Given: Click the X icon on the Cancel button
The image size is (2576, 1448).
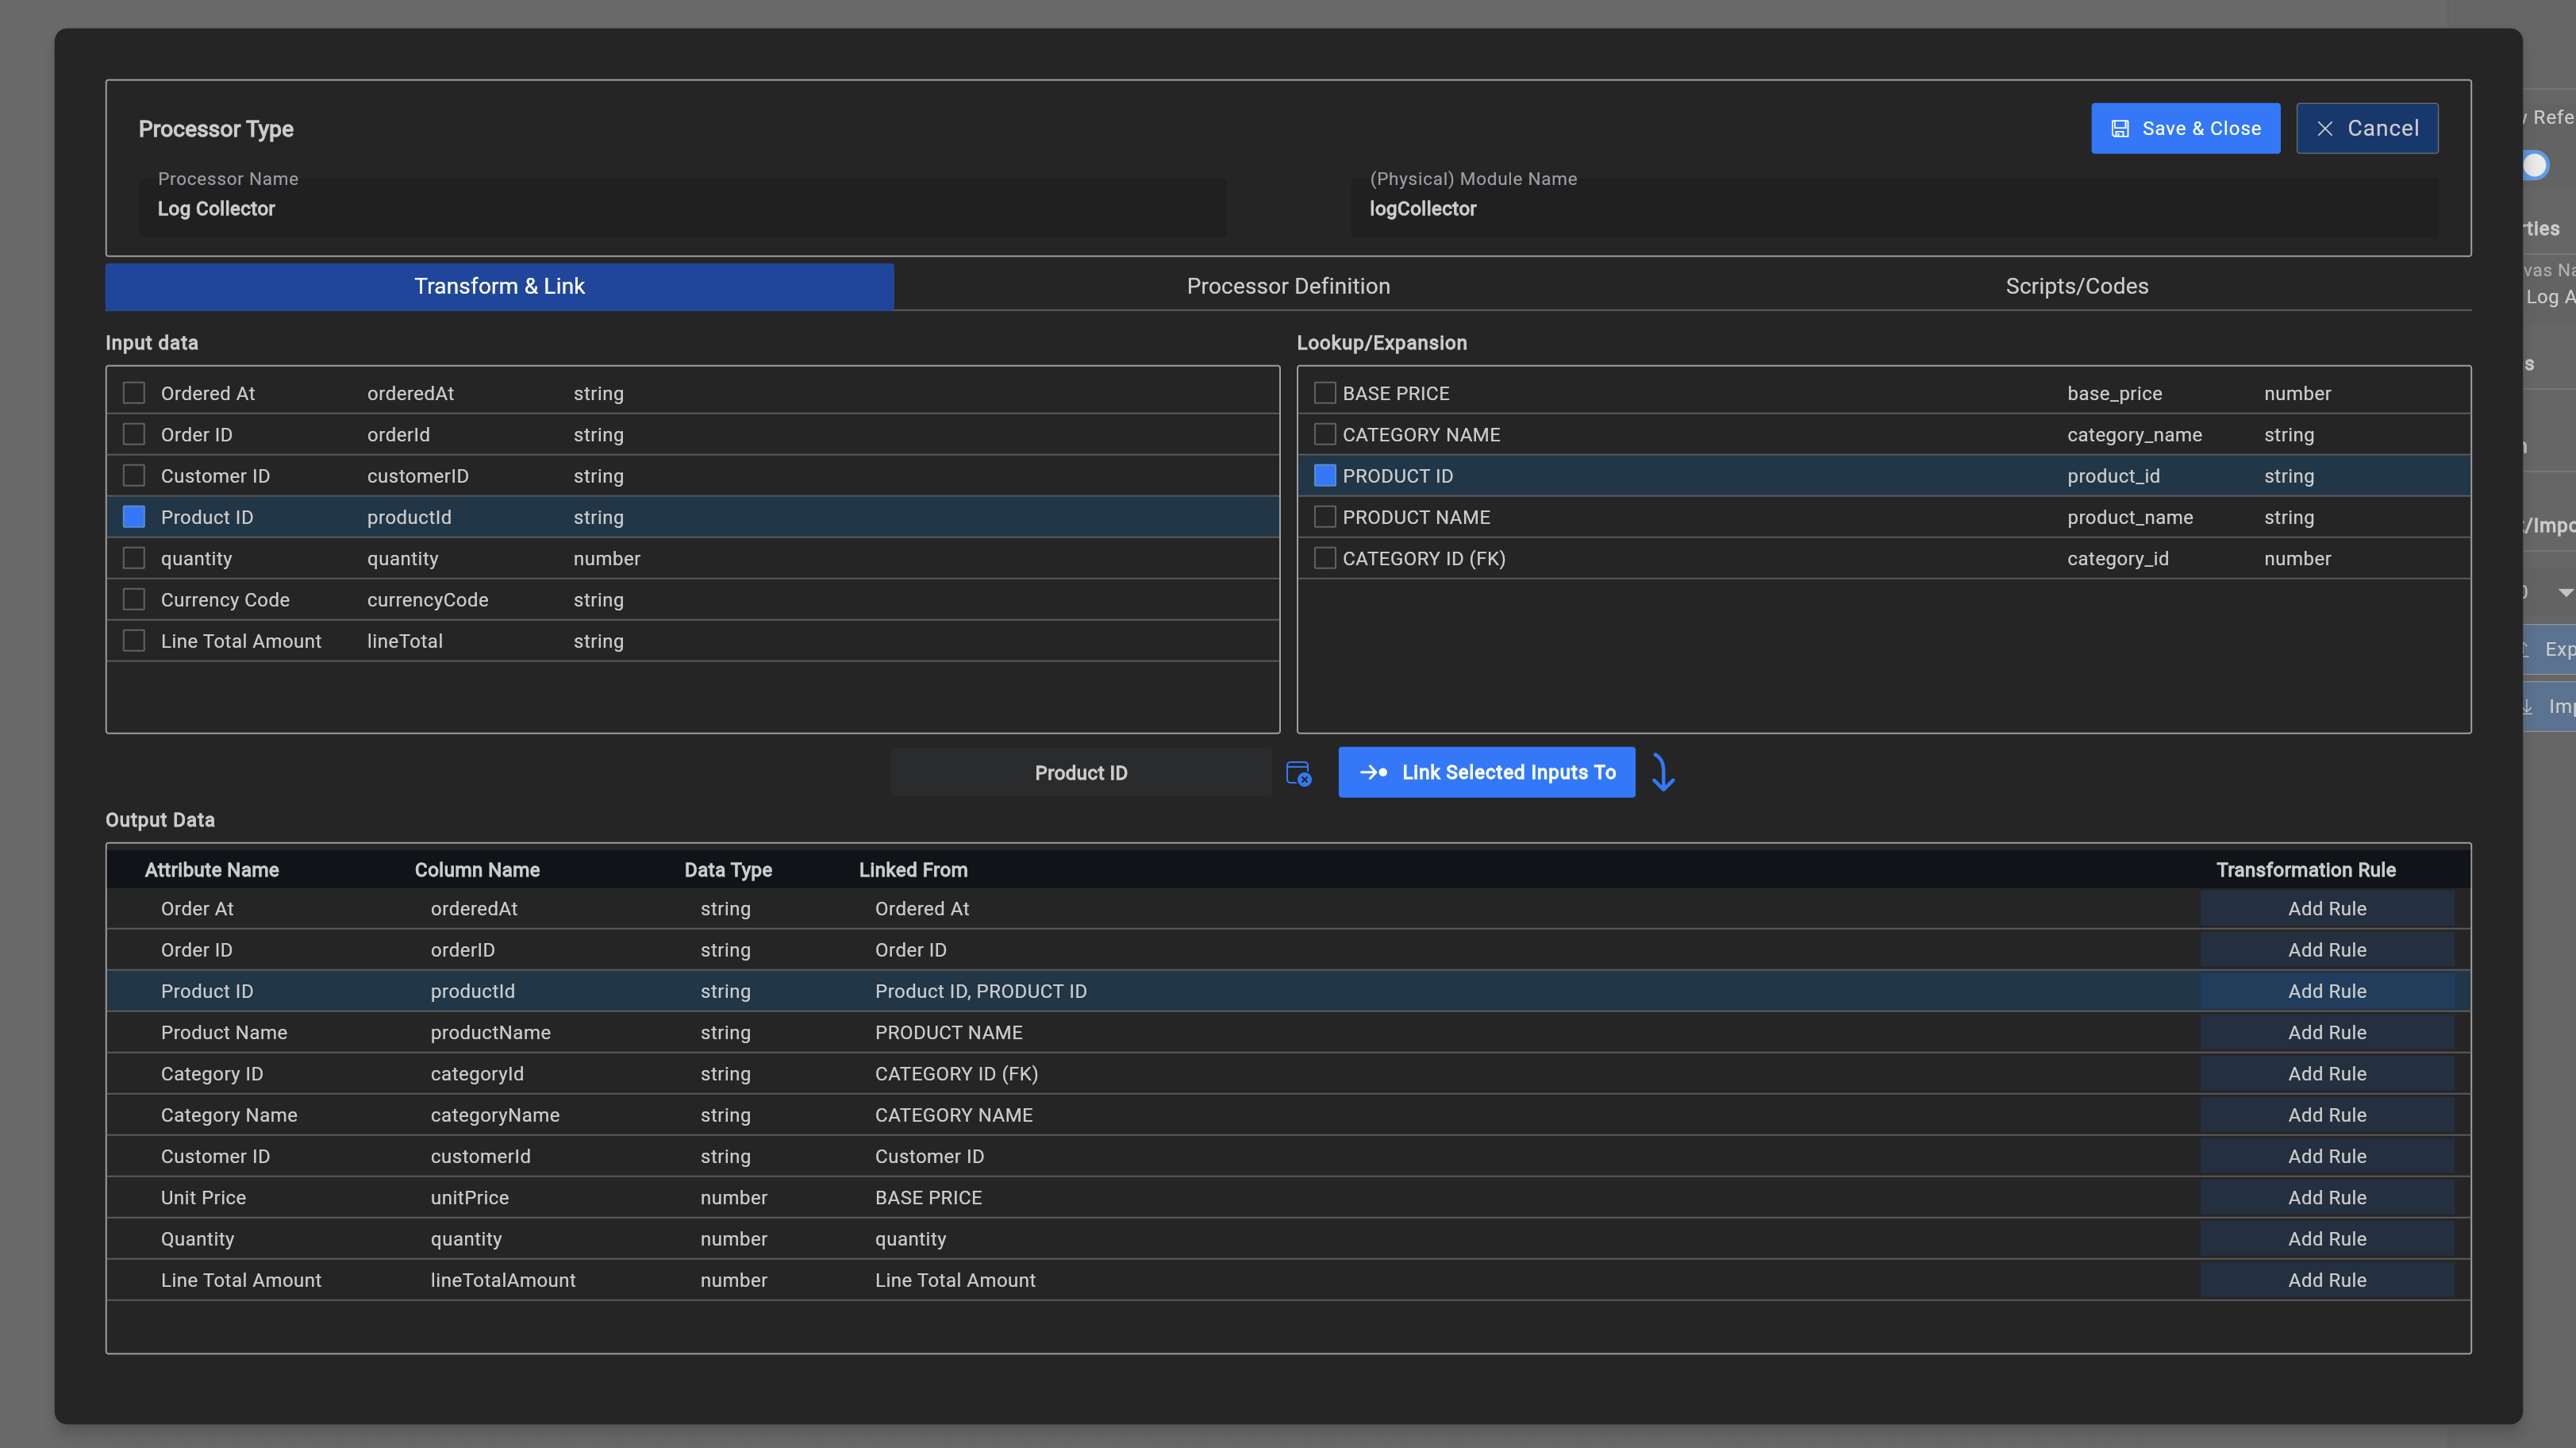Looking at the screenshot, I should tap(2325, 129).
